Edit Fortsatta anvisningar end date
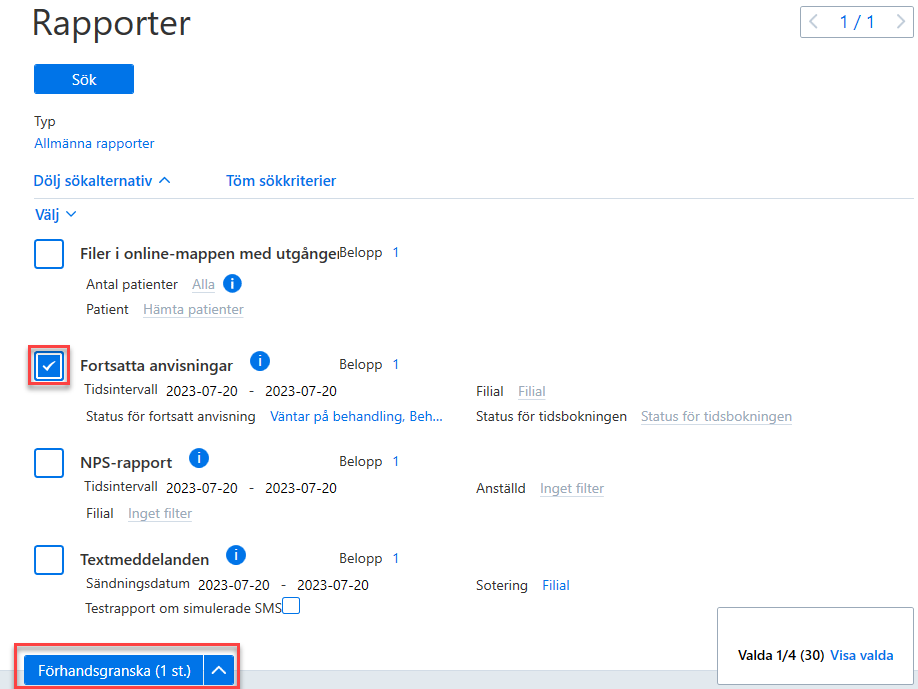918x689 pixels. pos(301,391)
